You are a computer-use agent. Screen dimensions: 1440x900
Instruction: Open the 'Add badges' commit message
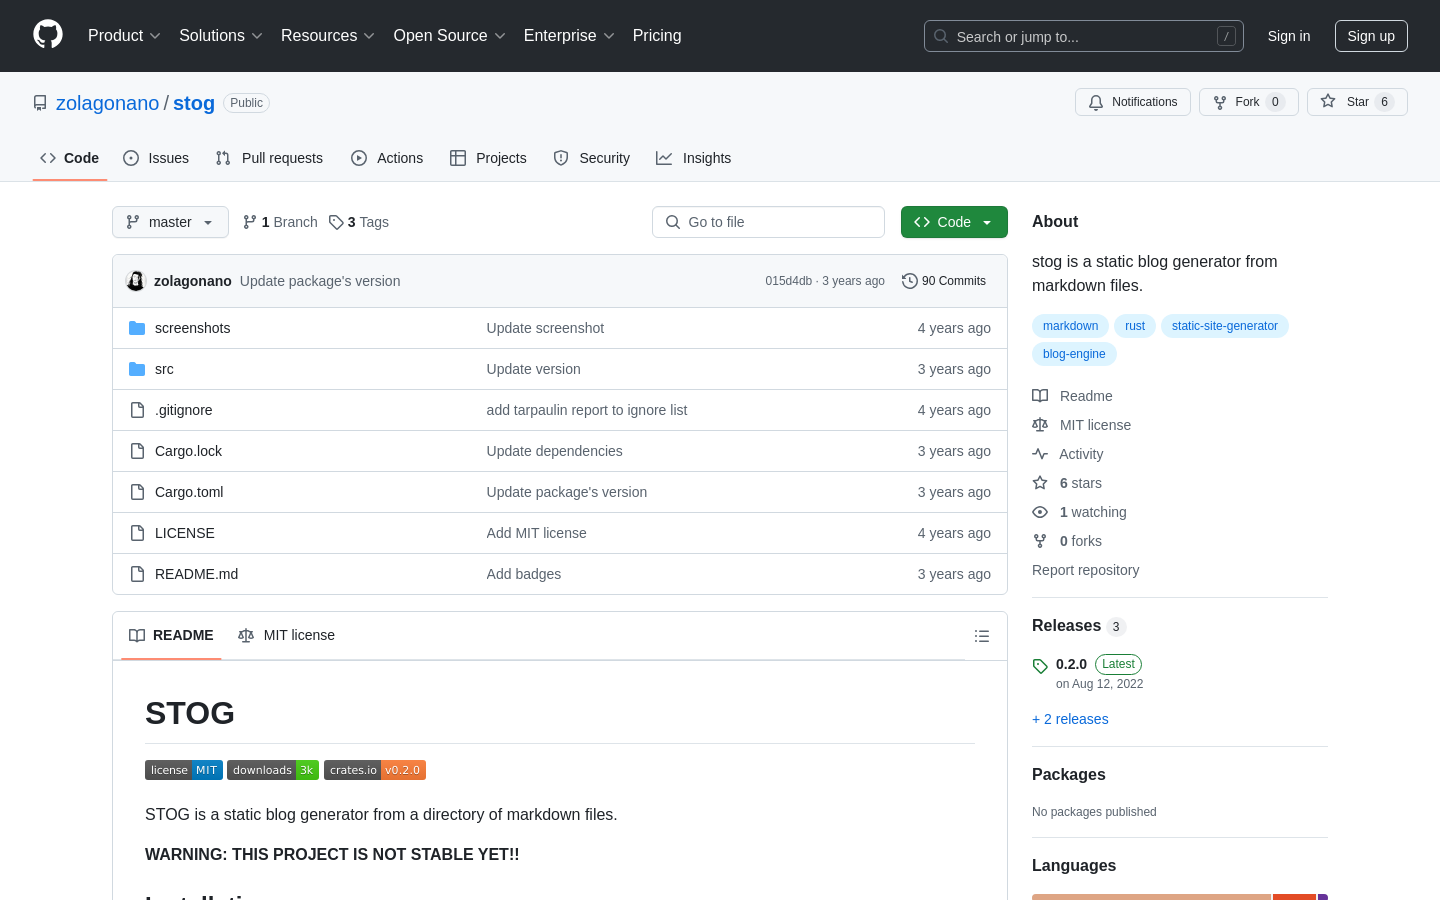[x=523, y=574]
